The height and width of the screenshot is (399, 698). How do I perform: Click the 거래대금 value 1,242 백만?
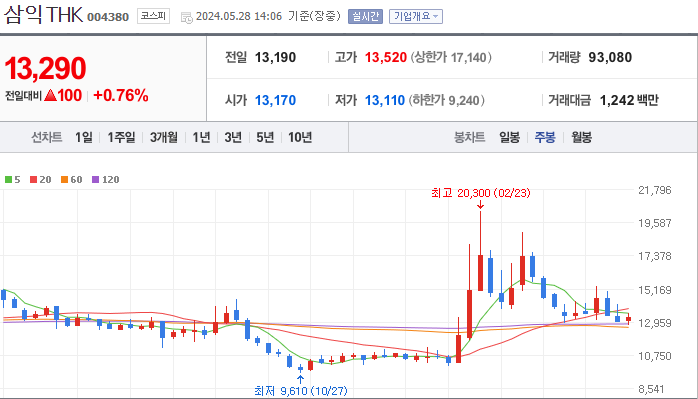coord(629,100)
